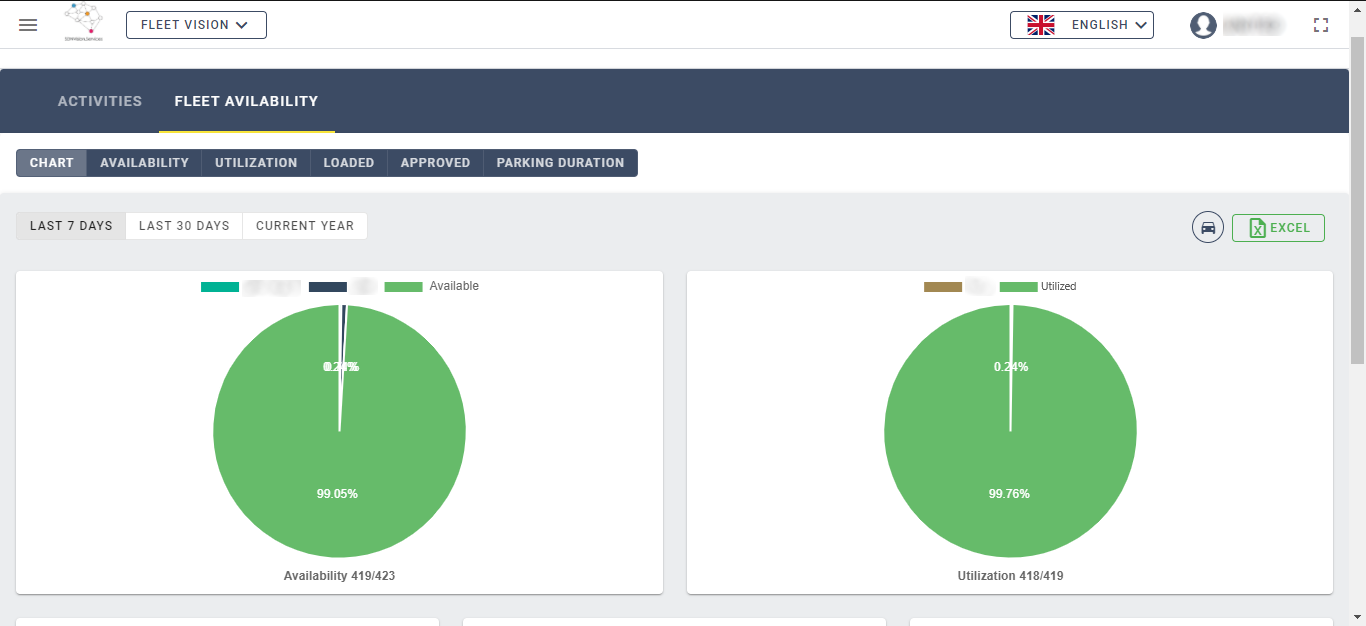Click the UK flag language icon
This screenshot has height=626, width=1366.
(x=1041, y=25)
